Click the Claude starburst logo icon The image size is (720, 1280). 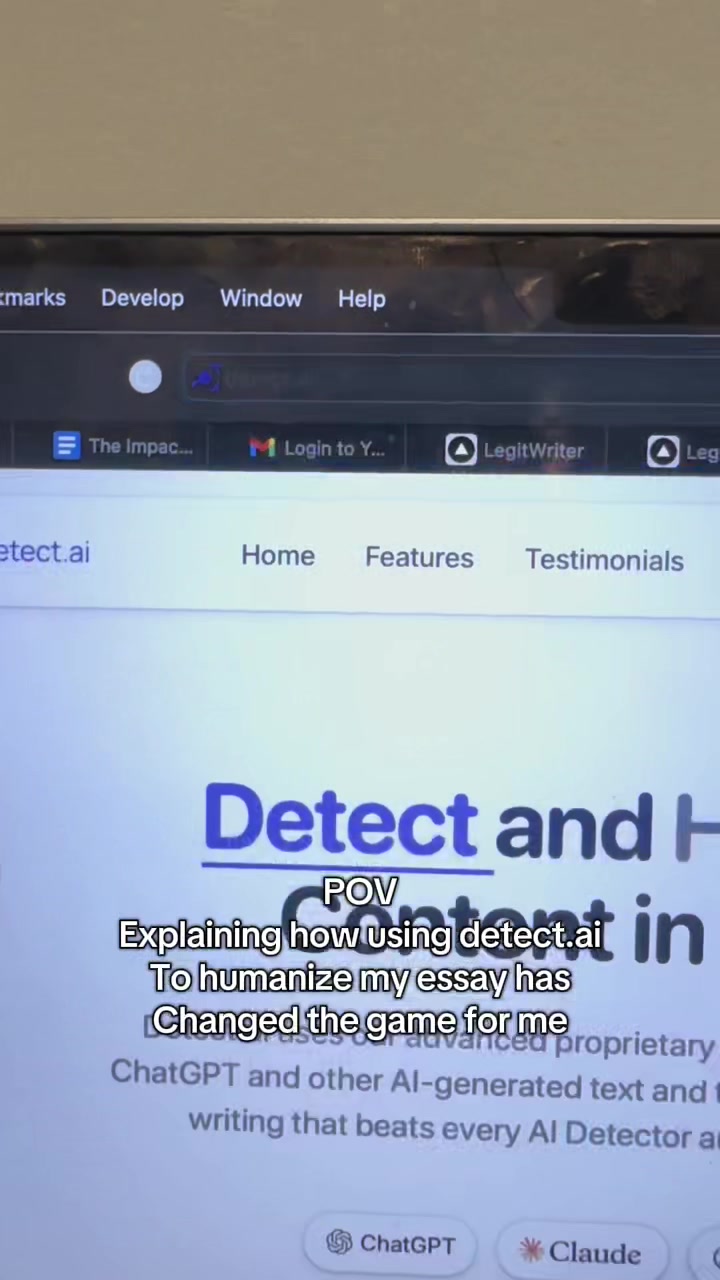click(530, 1250)
